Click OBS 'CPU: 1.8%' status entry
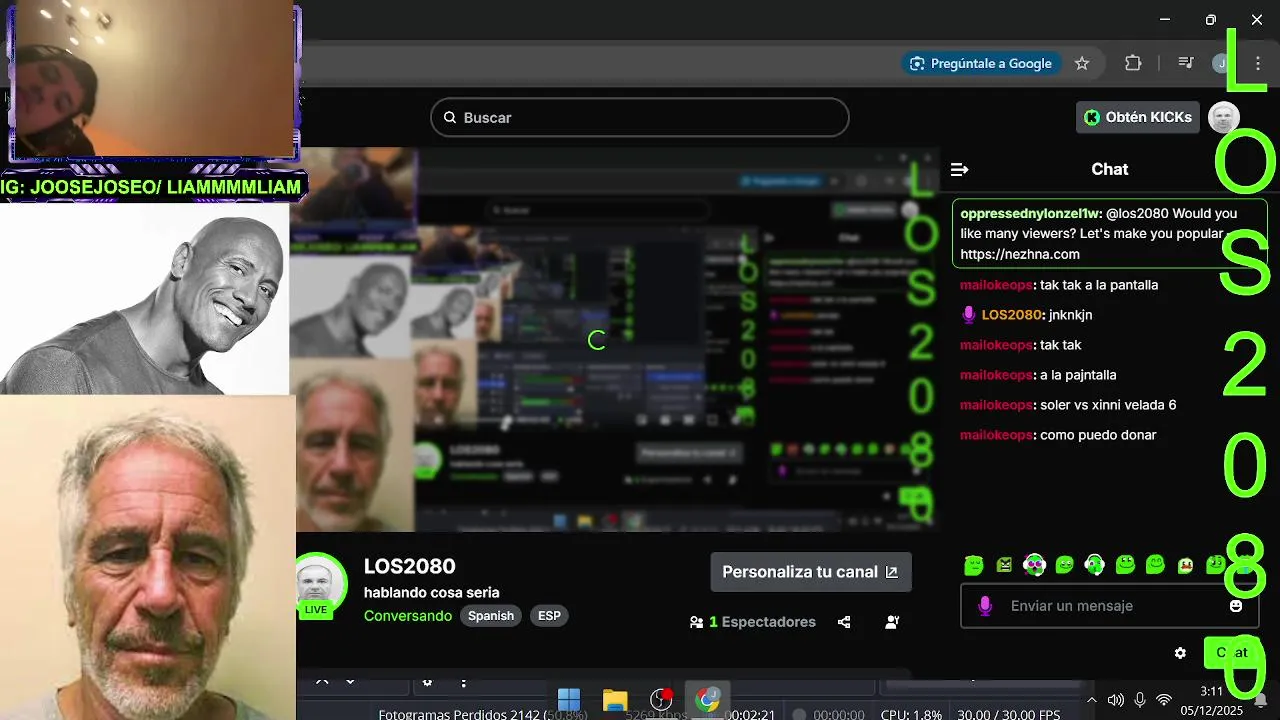Screen dimensions: 1280x720 click(911, 714)
